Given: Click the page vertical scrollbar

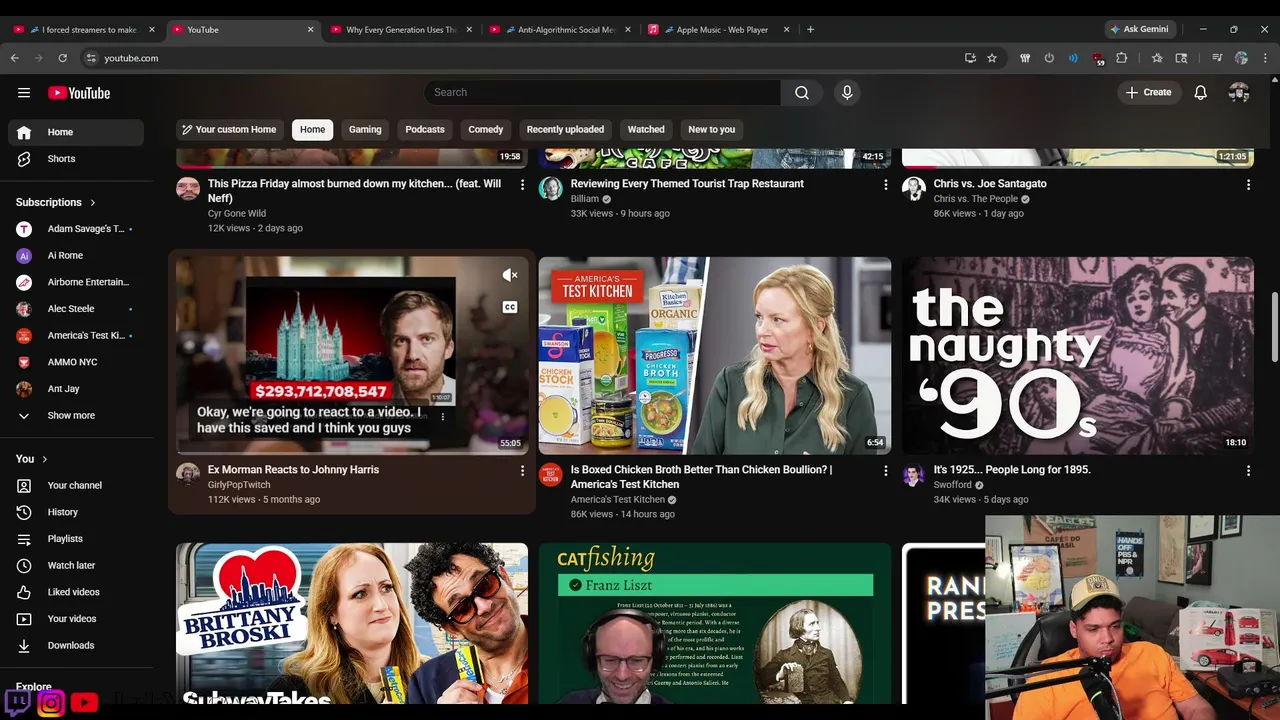Looking at the screenshot, I should pos(1274,328).
